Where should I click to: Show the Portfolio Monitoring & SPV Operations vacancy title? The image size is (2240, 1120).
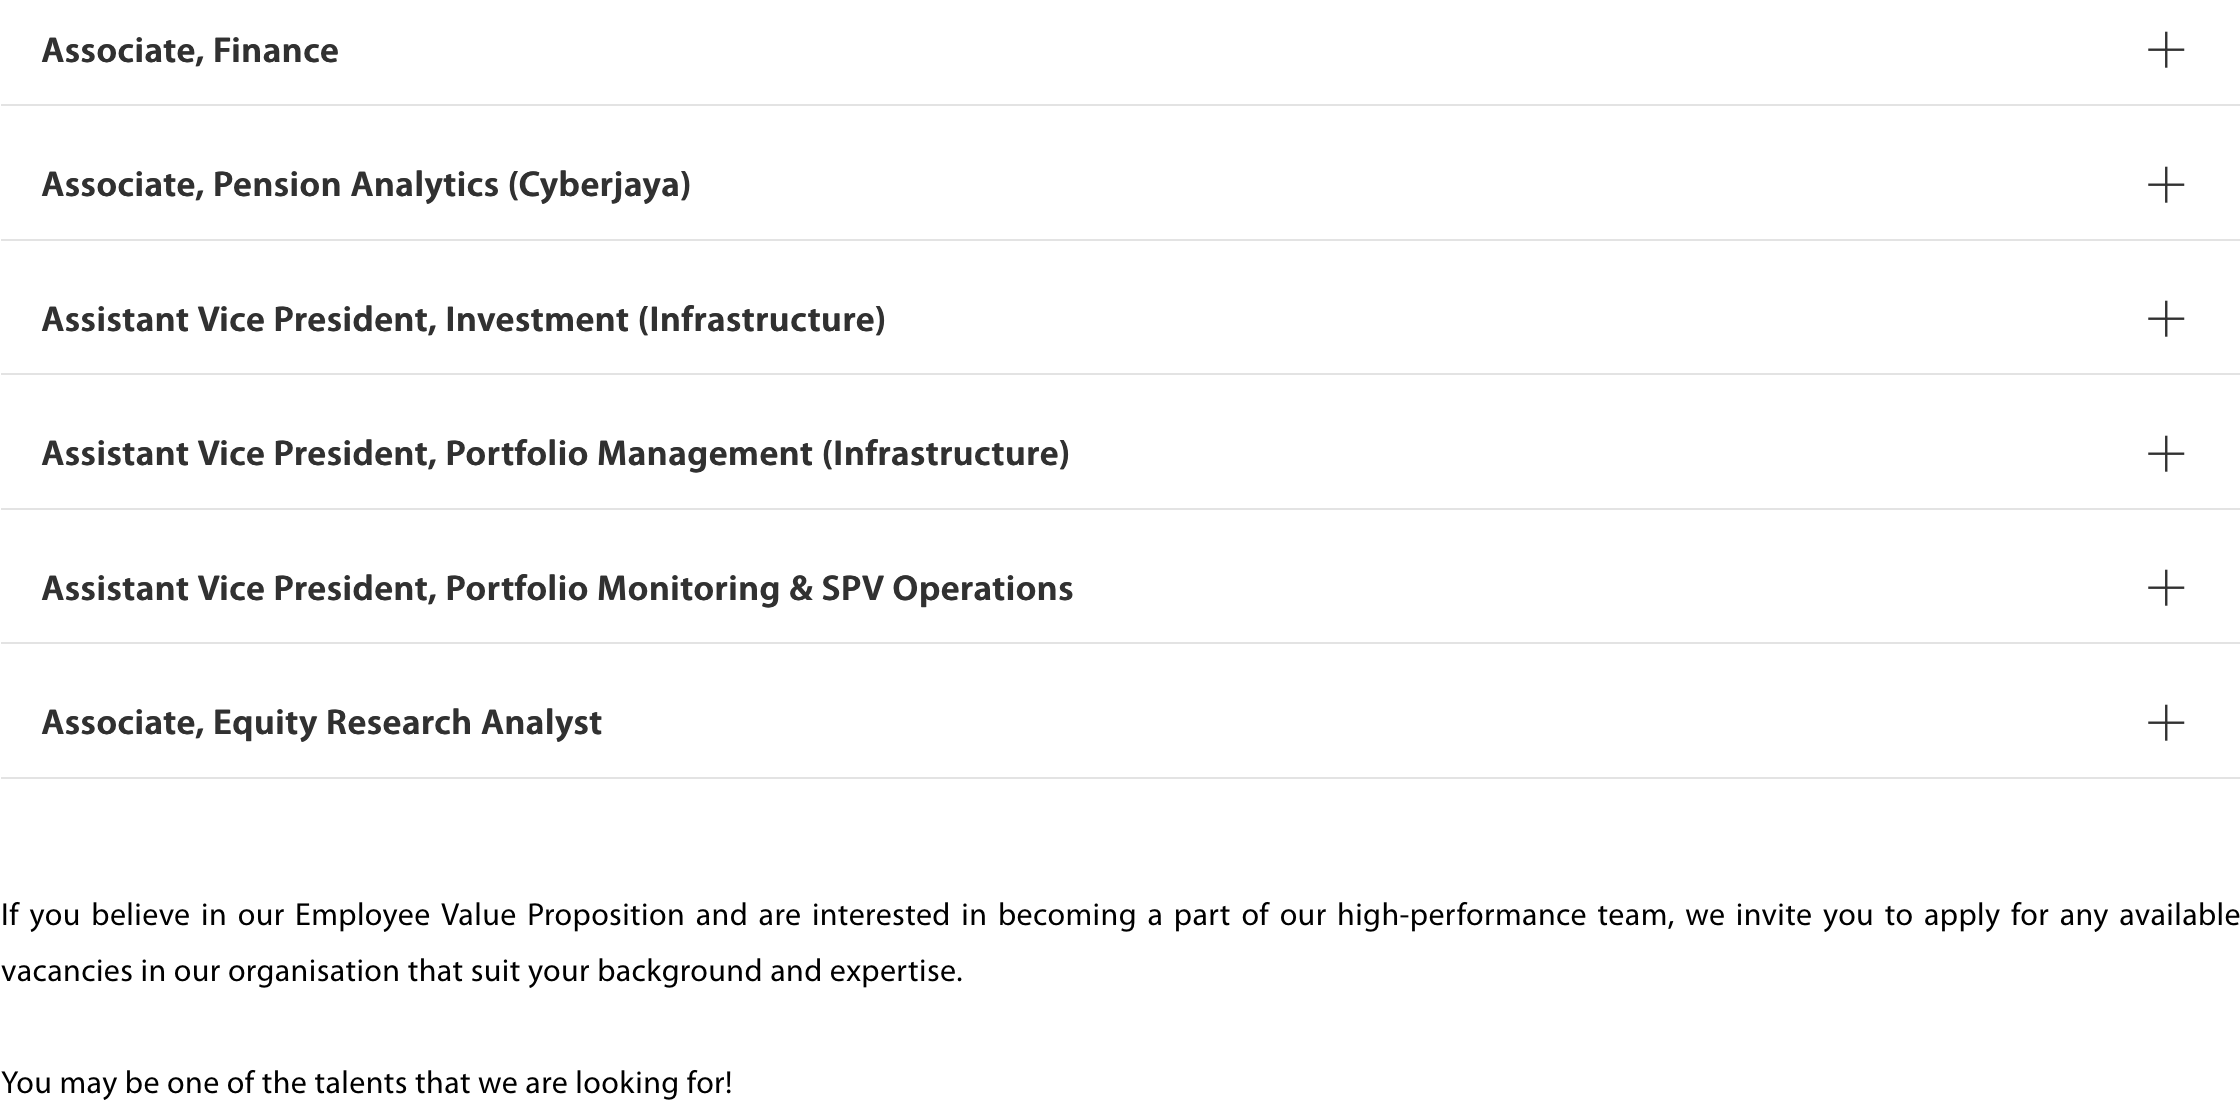point(557,589)
